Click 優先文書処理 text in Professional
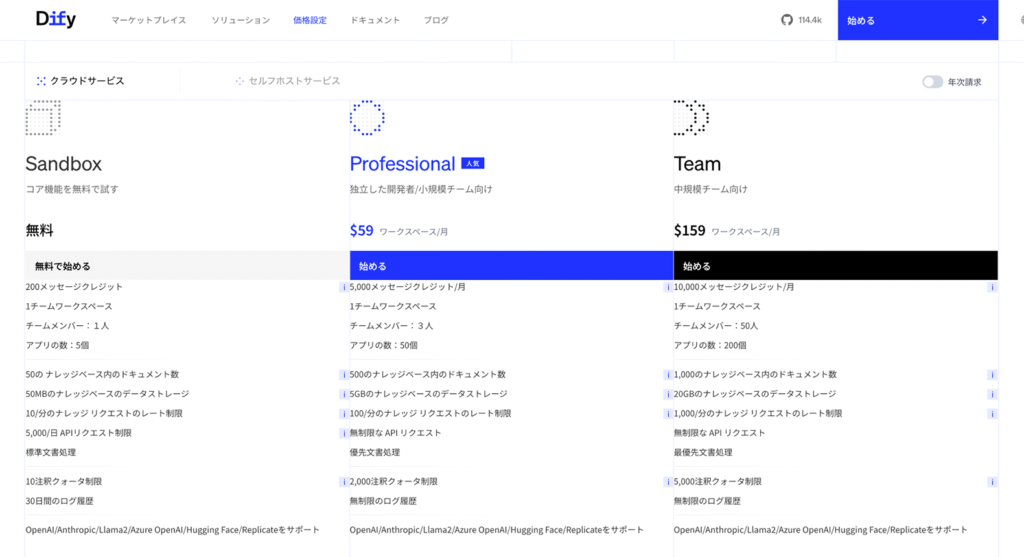The width and height of the screenshot is (1024, 557). tap(375, 453)
